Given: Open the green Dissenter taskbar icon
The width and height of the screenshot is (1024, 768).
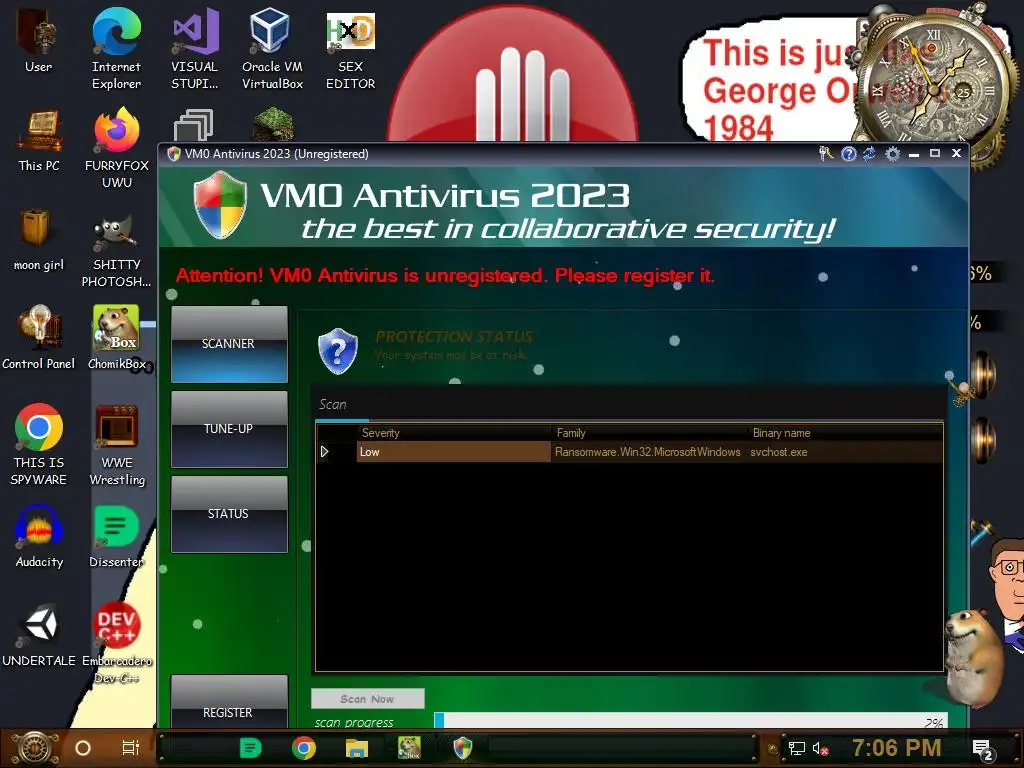Looking at the screenshot, I should (250, 748).
